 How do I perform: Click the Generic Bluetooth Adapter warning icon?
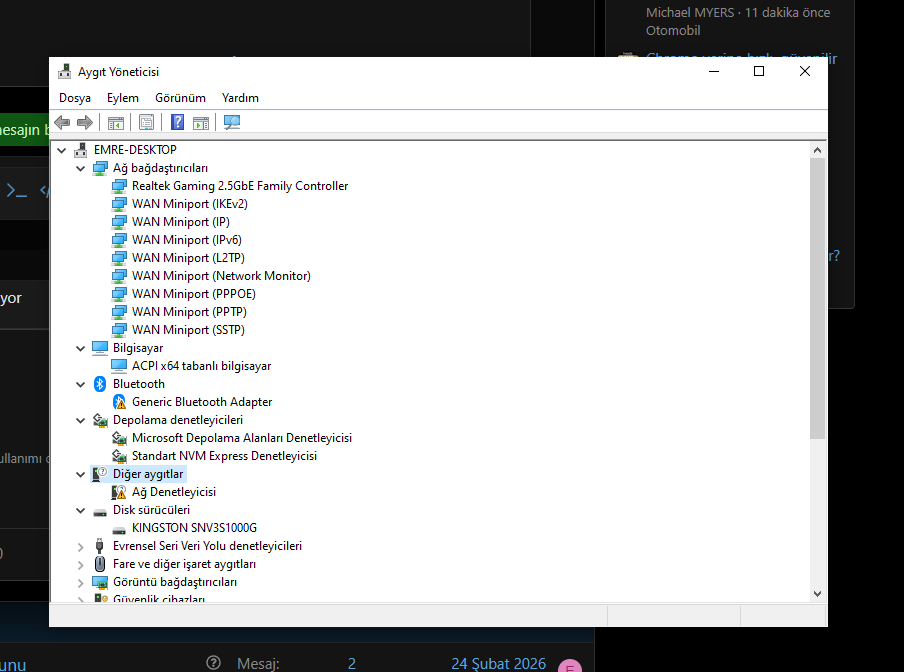point(119,402)
